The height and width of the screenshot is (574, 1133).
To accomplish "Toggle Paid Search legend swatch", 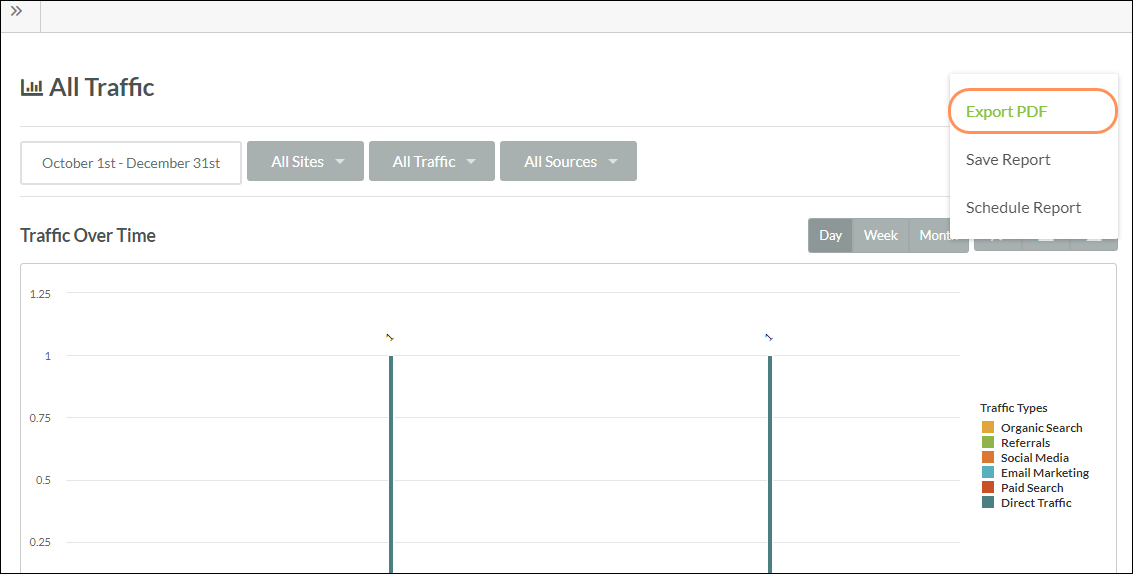I will pyautogui.click(x=988, y=487).
